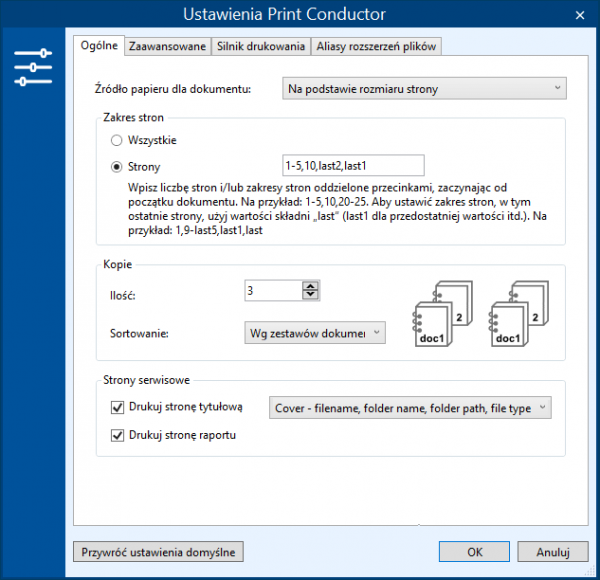Open the Źródło papieru dropdown
600x580 pixels.
pyautogui.click(x=424, y=89)
